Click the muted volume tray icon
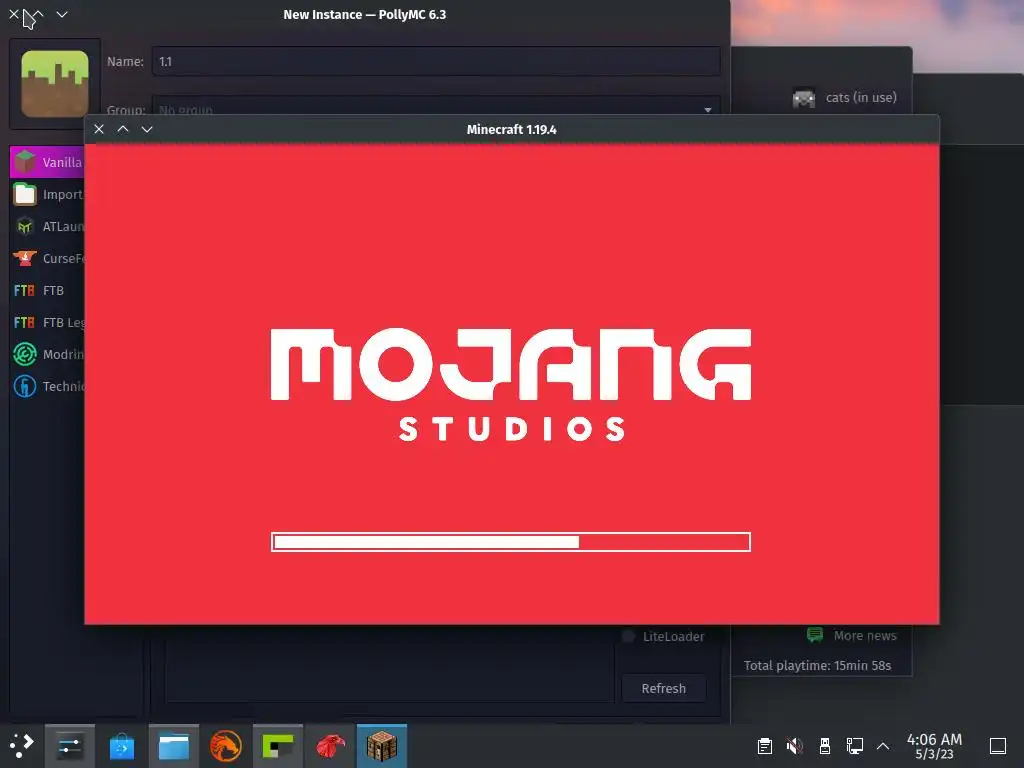The image size is (1024, 768). [x=795, y=746]
